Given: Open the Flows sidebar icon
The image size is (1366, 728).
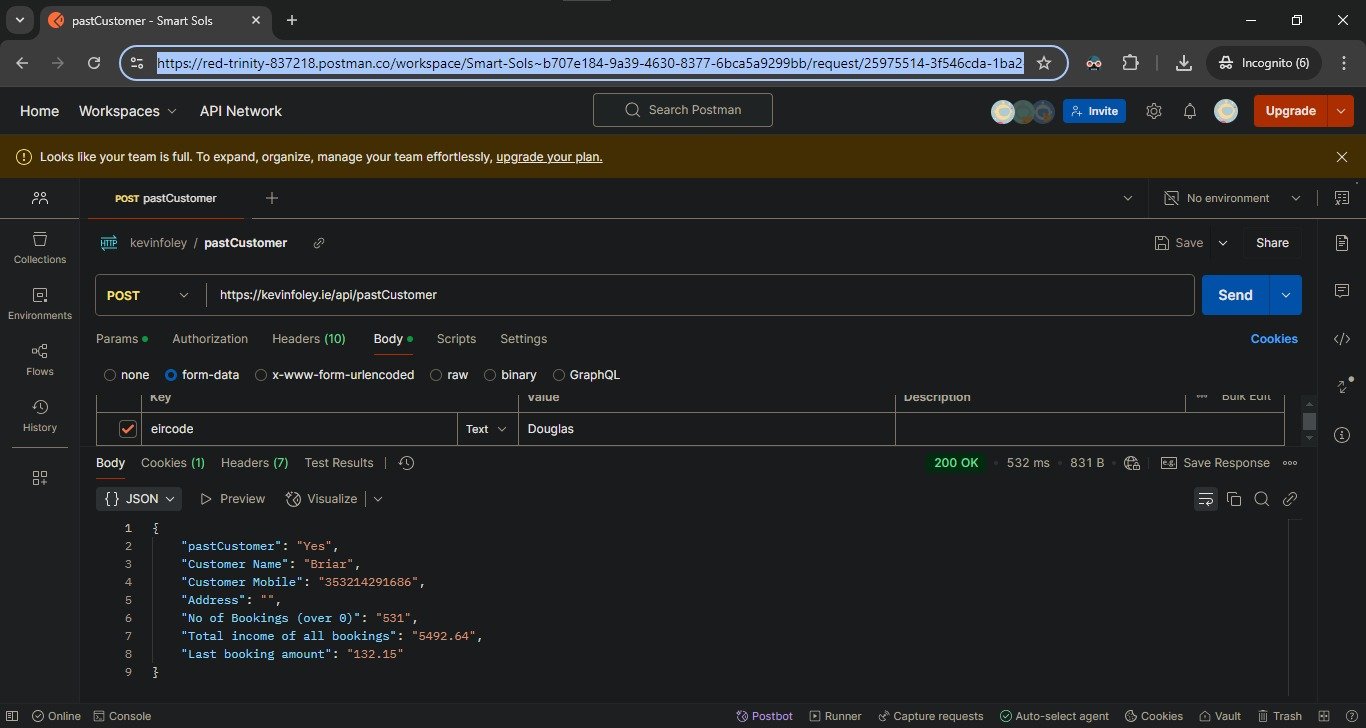Looking at the screenshot, I should coord(40,360).
